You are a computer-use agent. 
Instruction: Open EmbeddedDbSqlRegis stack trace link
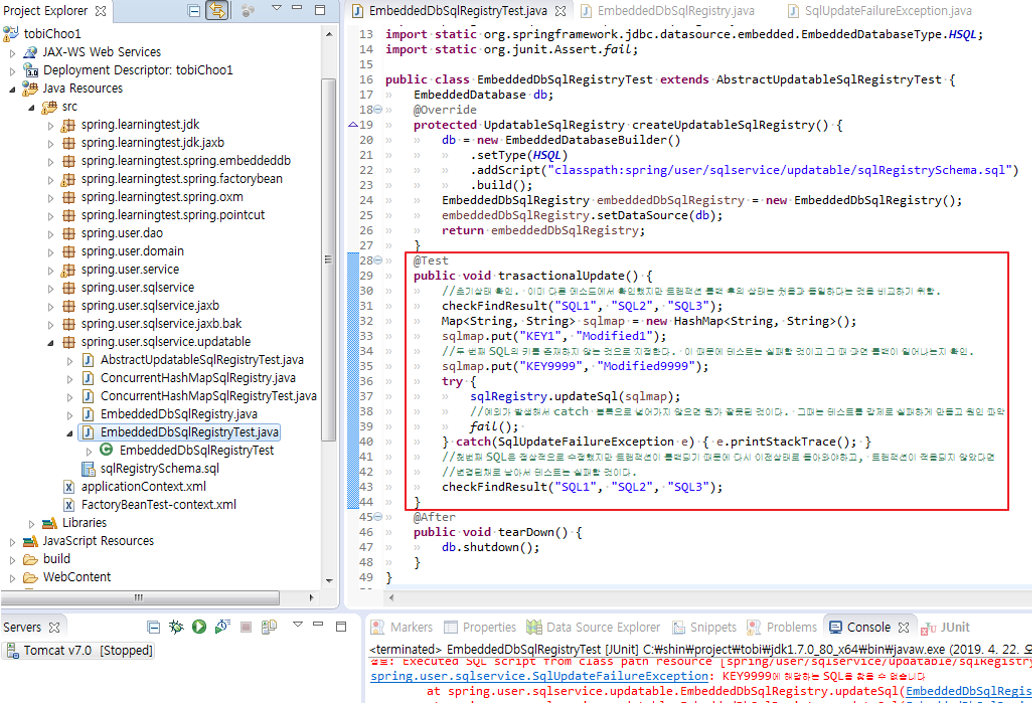(969, 691)
